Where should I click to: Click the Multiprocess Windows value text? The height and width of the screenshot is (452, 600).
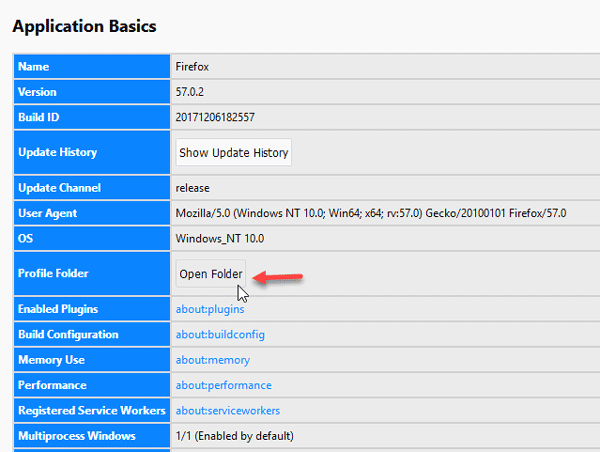235,436
